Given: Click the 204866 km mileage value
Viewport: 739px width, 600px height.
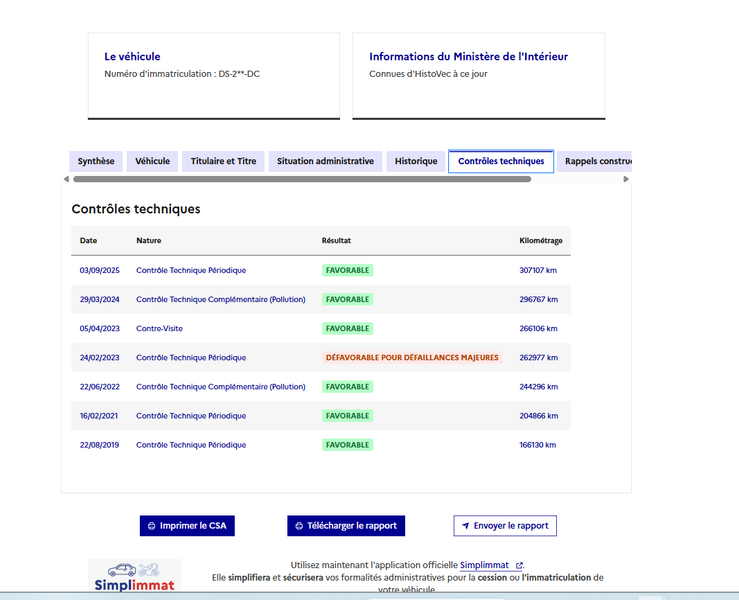Looking at the screenshot, I should tap(539, 416).
